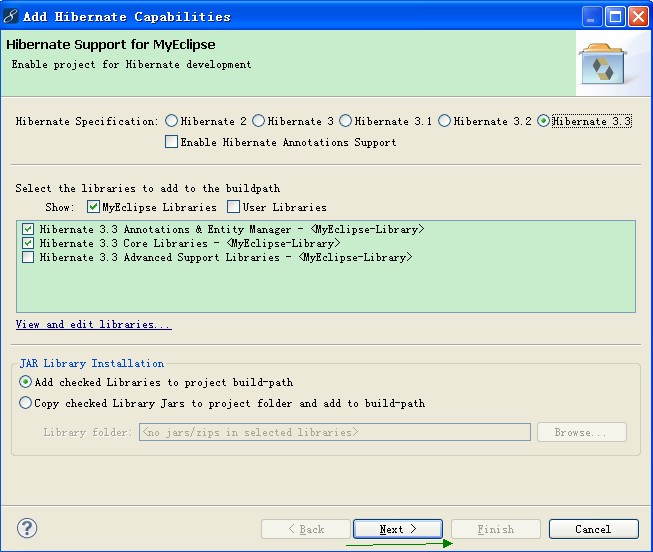653x552 pixels.
Task: Select Hibernate 2 specification
Action: click(171, 121)
